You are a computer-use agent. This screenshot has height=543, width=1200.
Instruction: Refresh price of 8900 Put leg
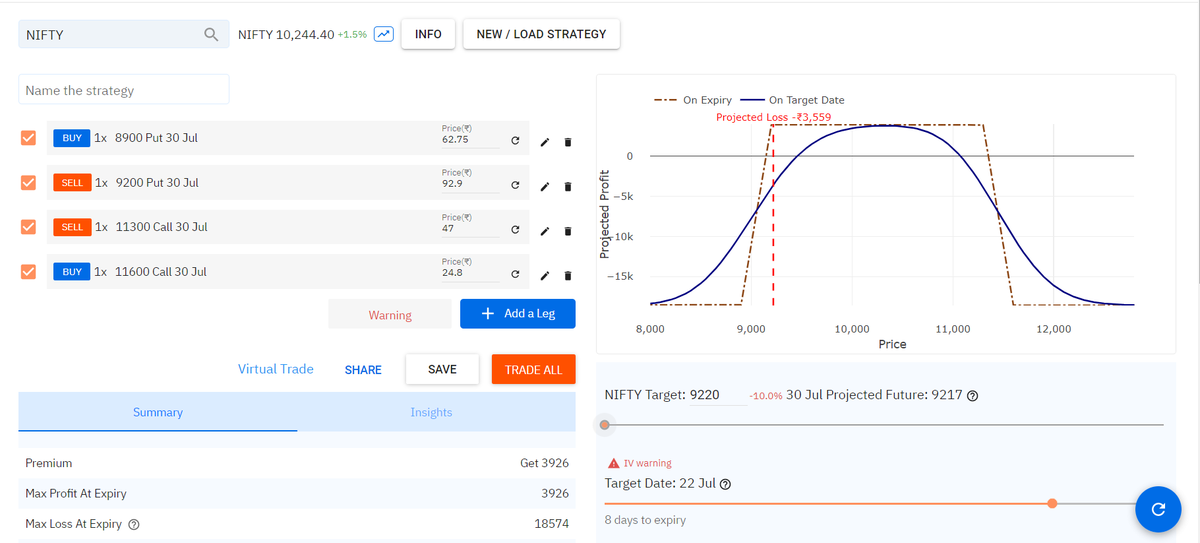click(514, 141)
